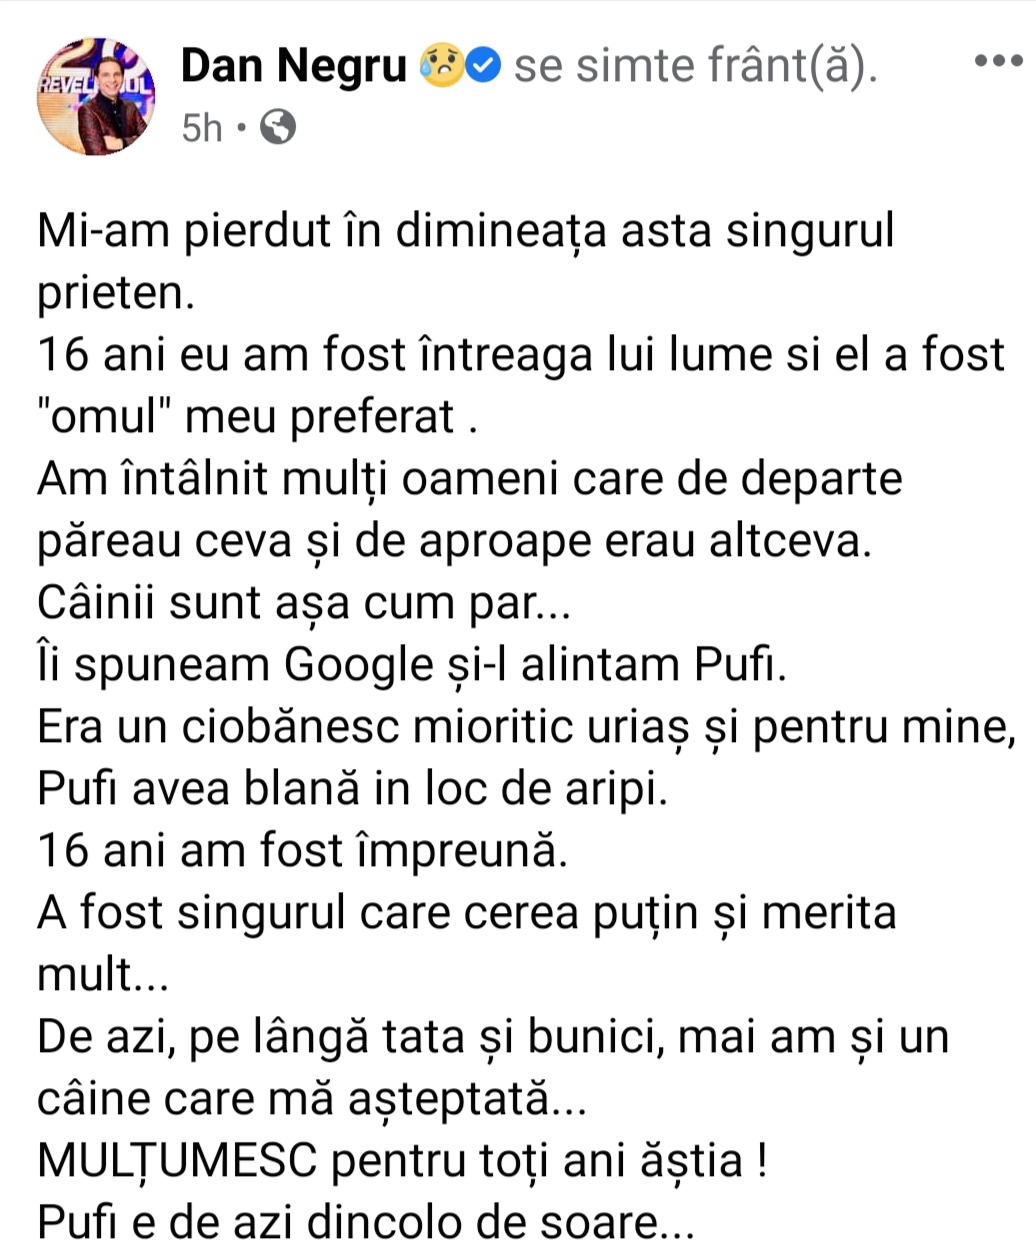1036x1258 pixels.
Task: Open the post via the 5h timestamp
Action: tap(203, 128)
